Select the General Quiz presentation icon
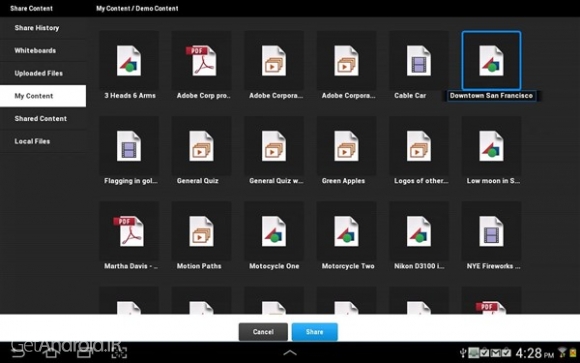The image size is (580, 363). [x=201, y=146]
